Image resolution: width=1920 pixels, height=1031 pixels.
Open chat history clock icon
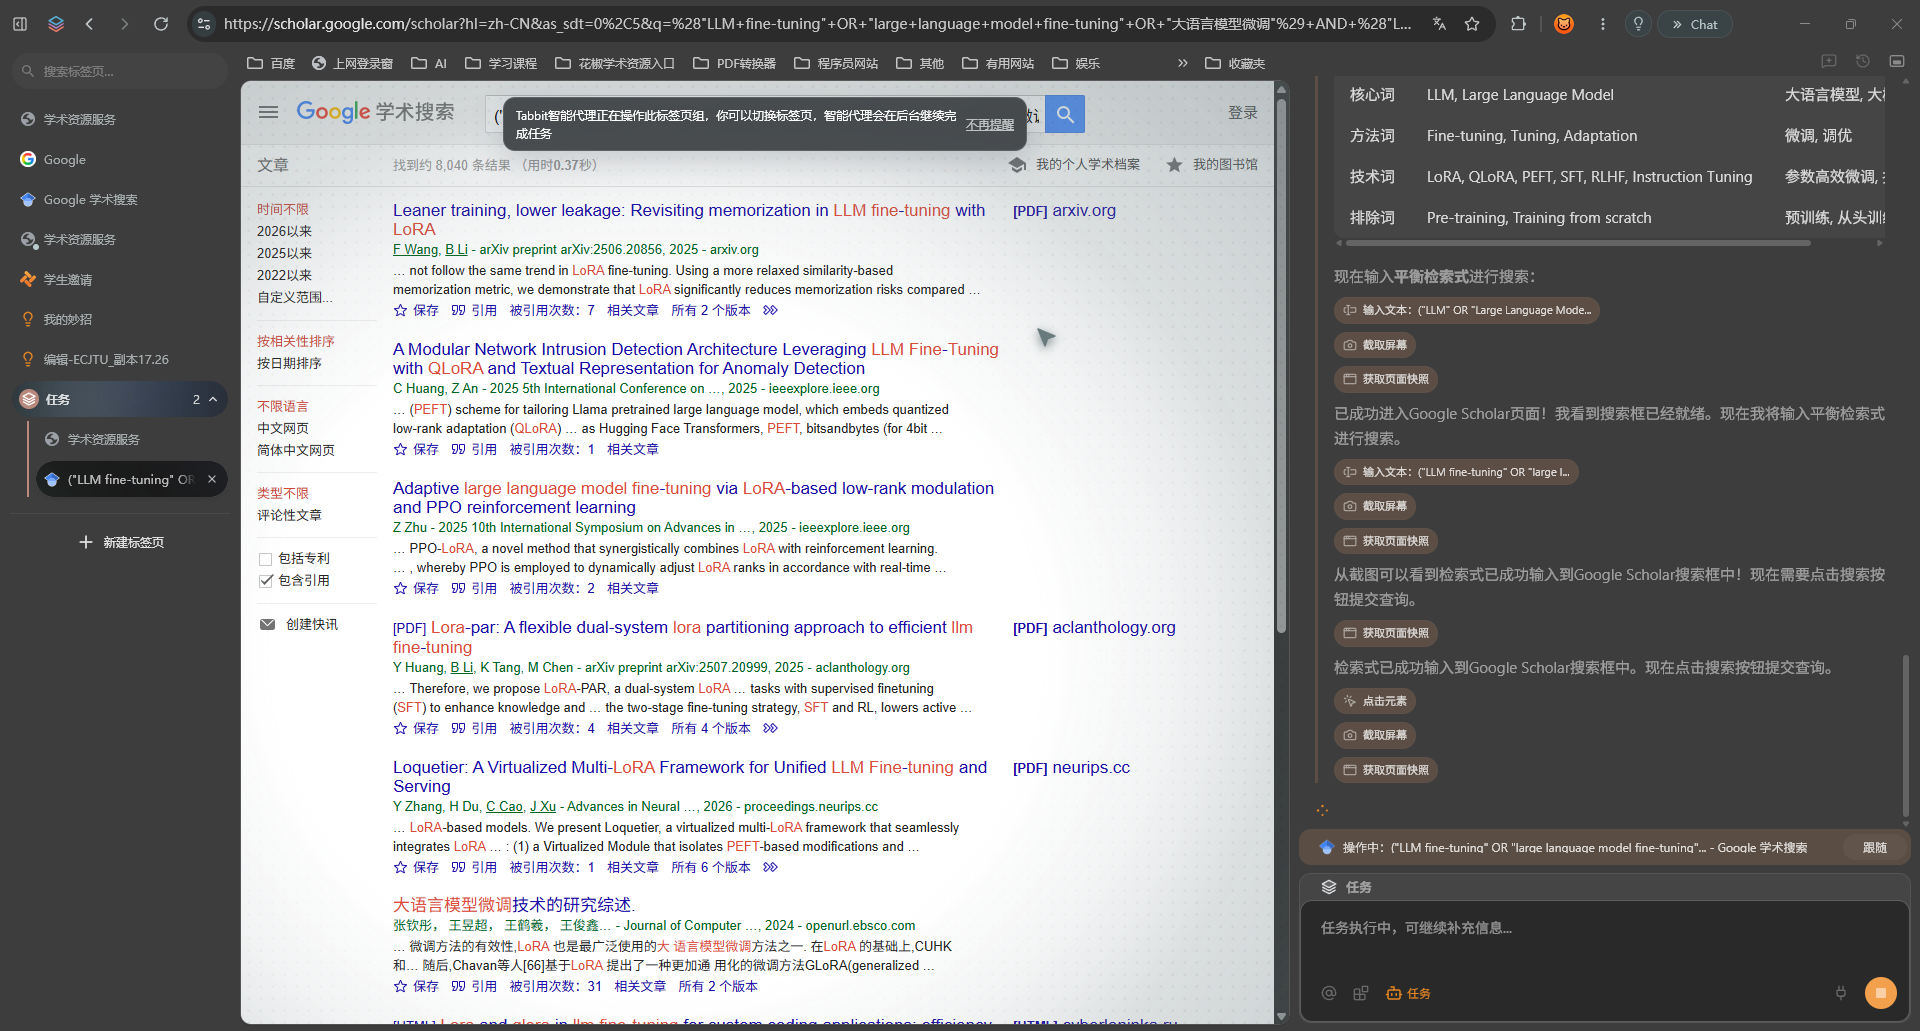(x=1863, y=61)
